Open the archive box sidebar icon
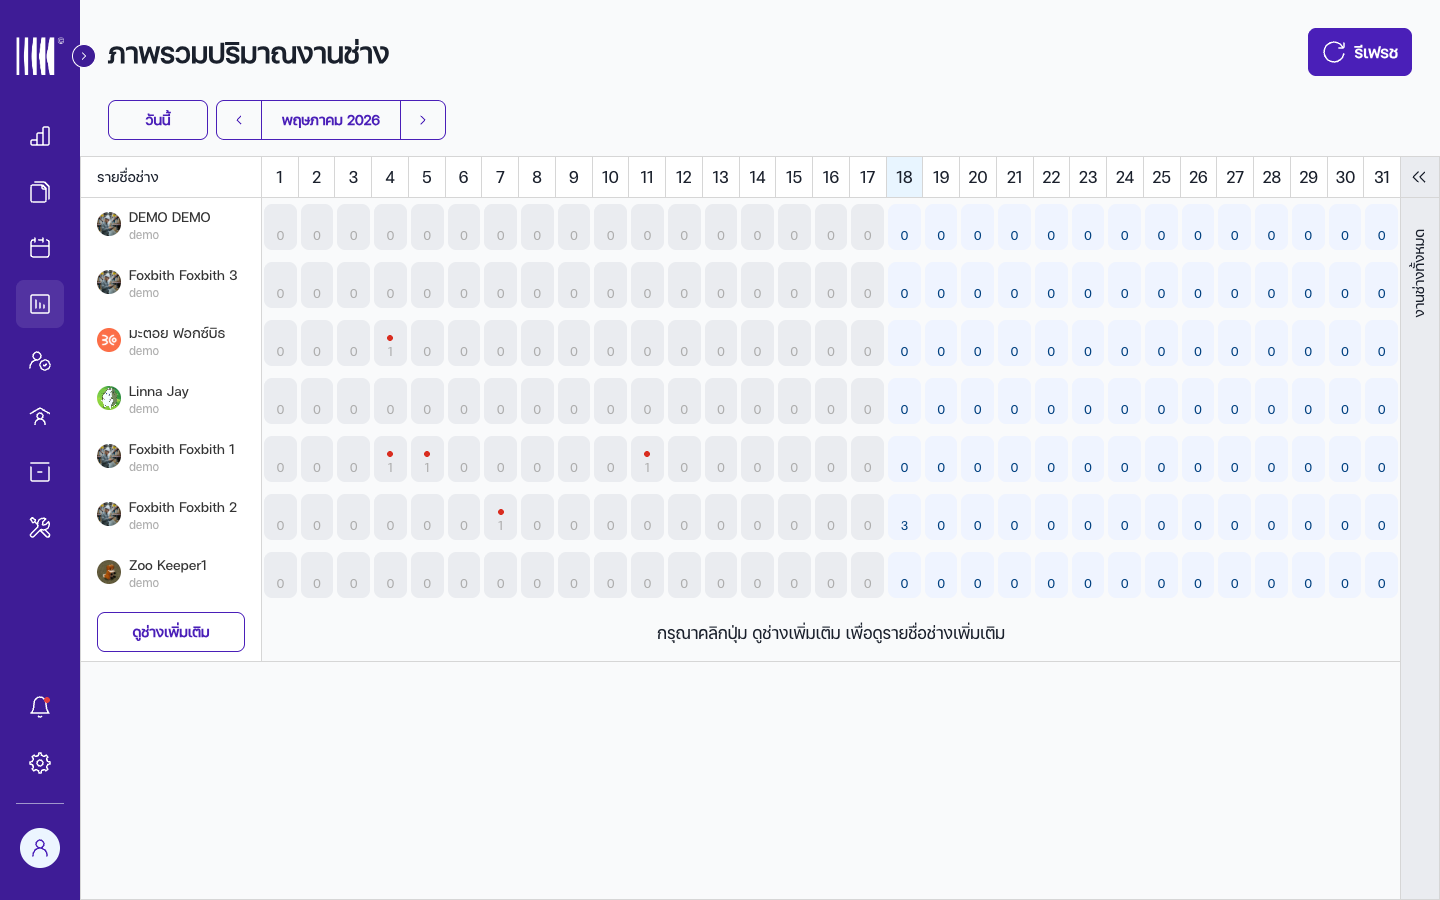This screenshot has height=900, width=1440. (x=40, y=472)
